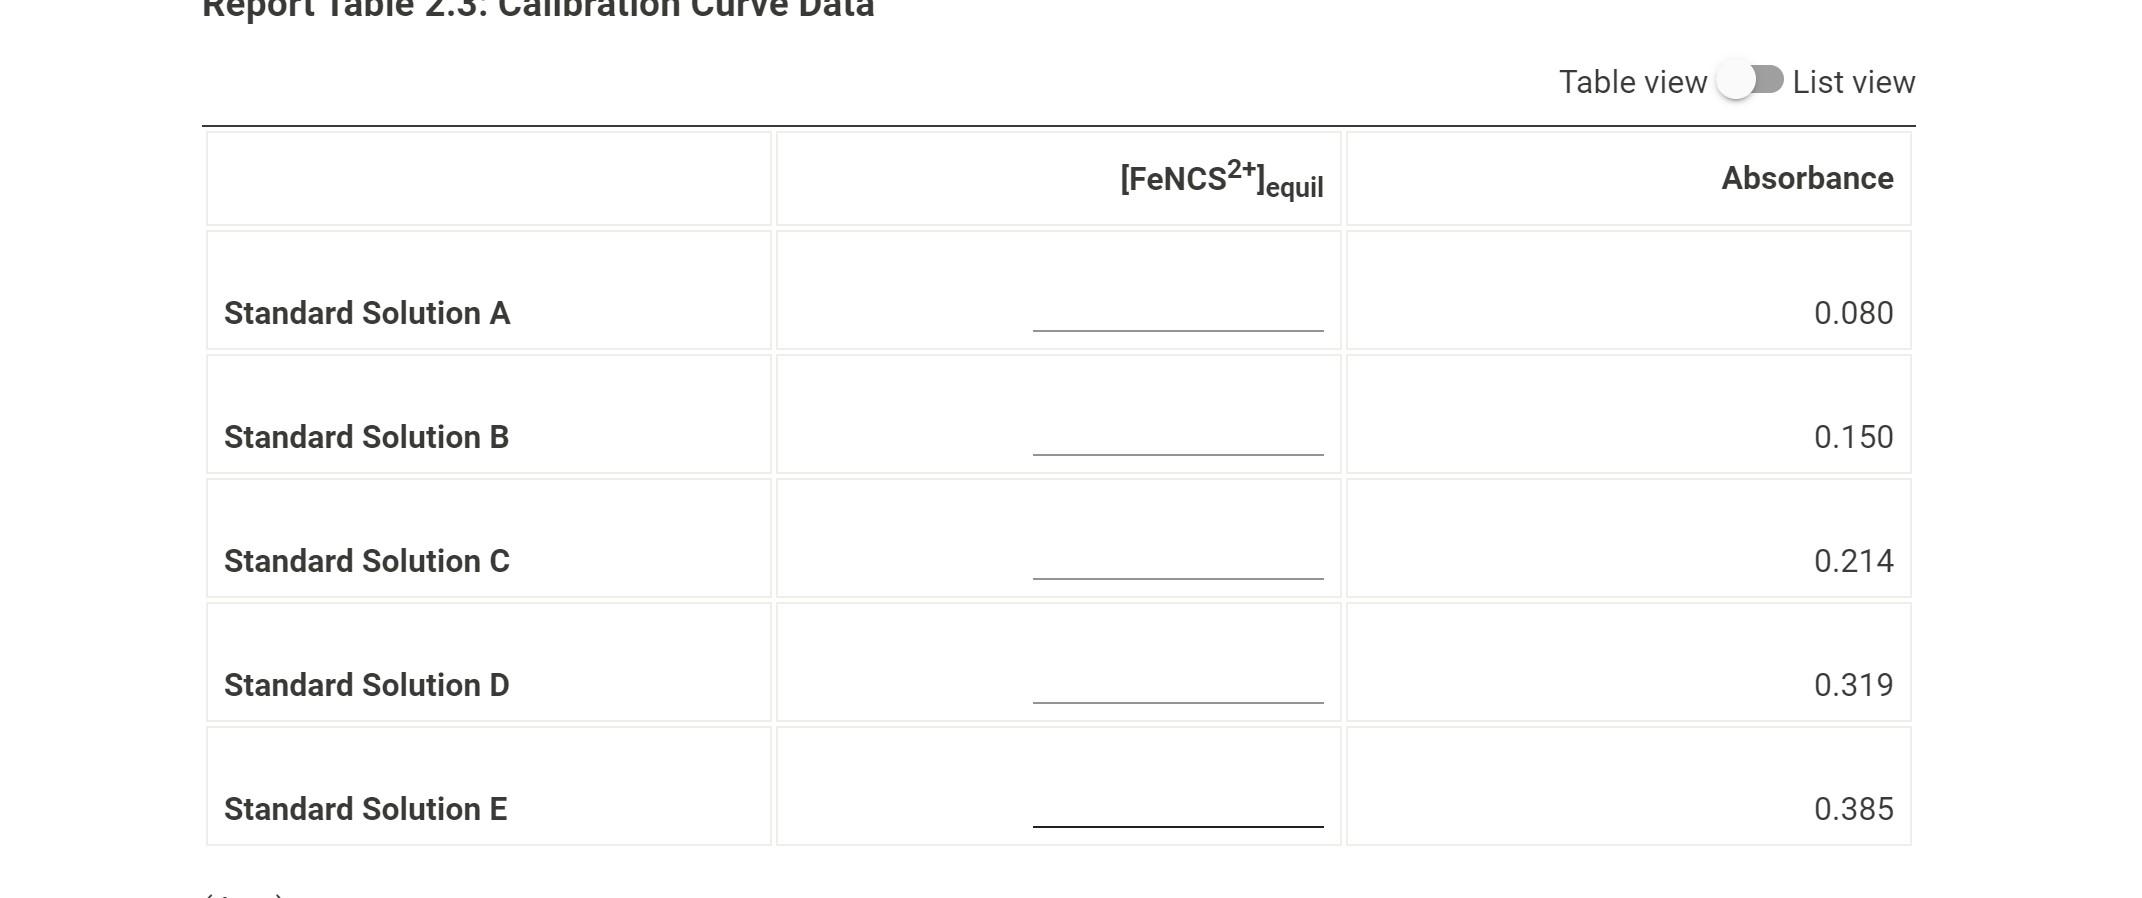Click the absorbance value 0.214
The width and height of the screenshot is (2142, 898).
click(x=1853, y=561)
